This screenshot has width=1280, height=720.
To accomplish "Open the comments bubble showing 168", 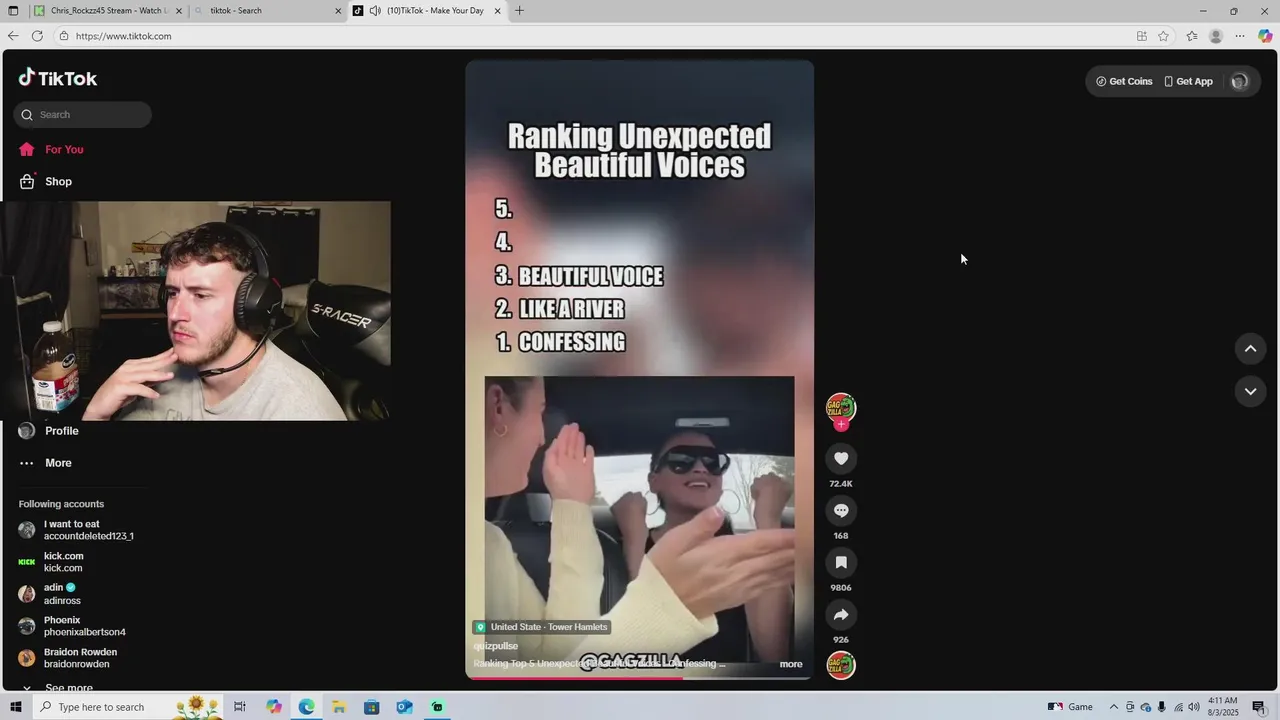I will pyautogui.click(x=841, y=510).
